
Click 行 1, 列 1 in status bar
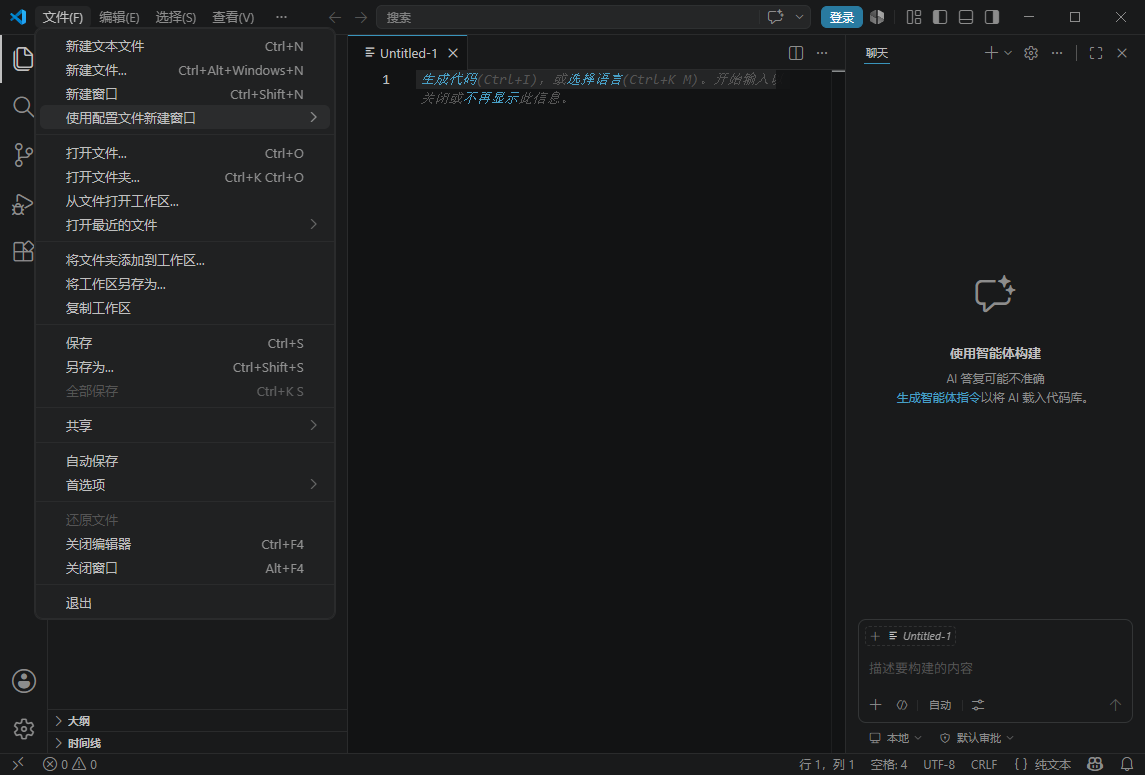pyautogui.click(x=827, y=764)
